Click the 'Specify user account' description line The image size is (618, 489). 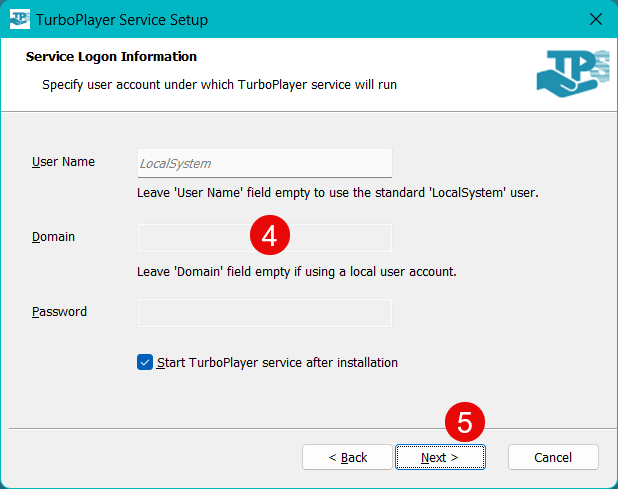(219, 85)
